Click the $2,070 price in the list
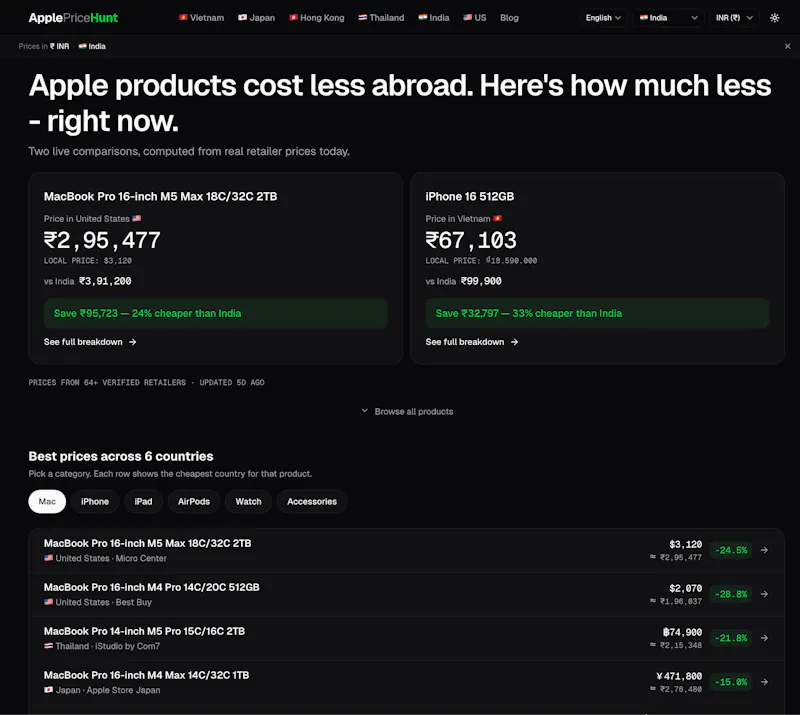800x715 pixels. [x=685, y=588]
